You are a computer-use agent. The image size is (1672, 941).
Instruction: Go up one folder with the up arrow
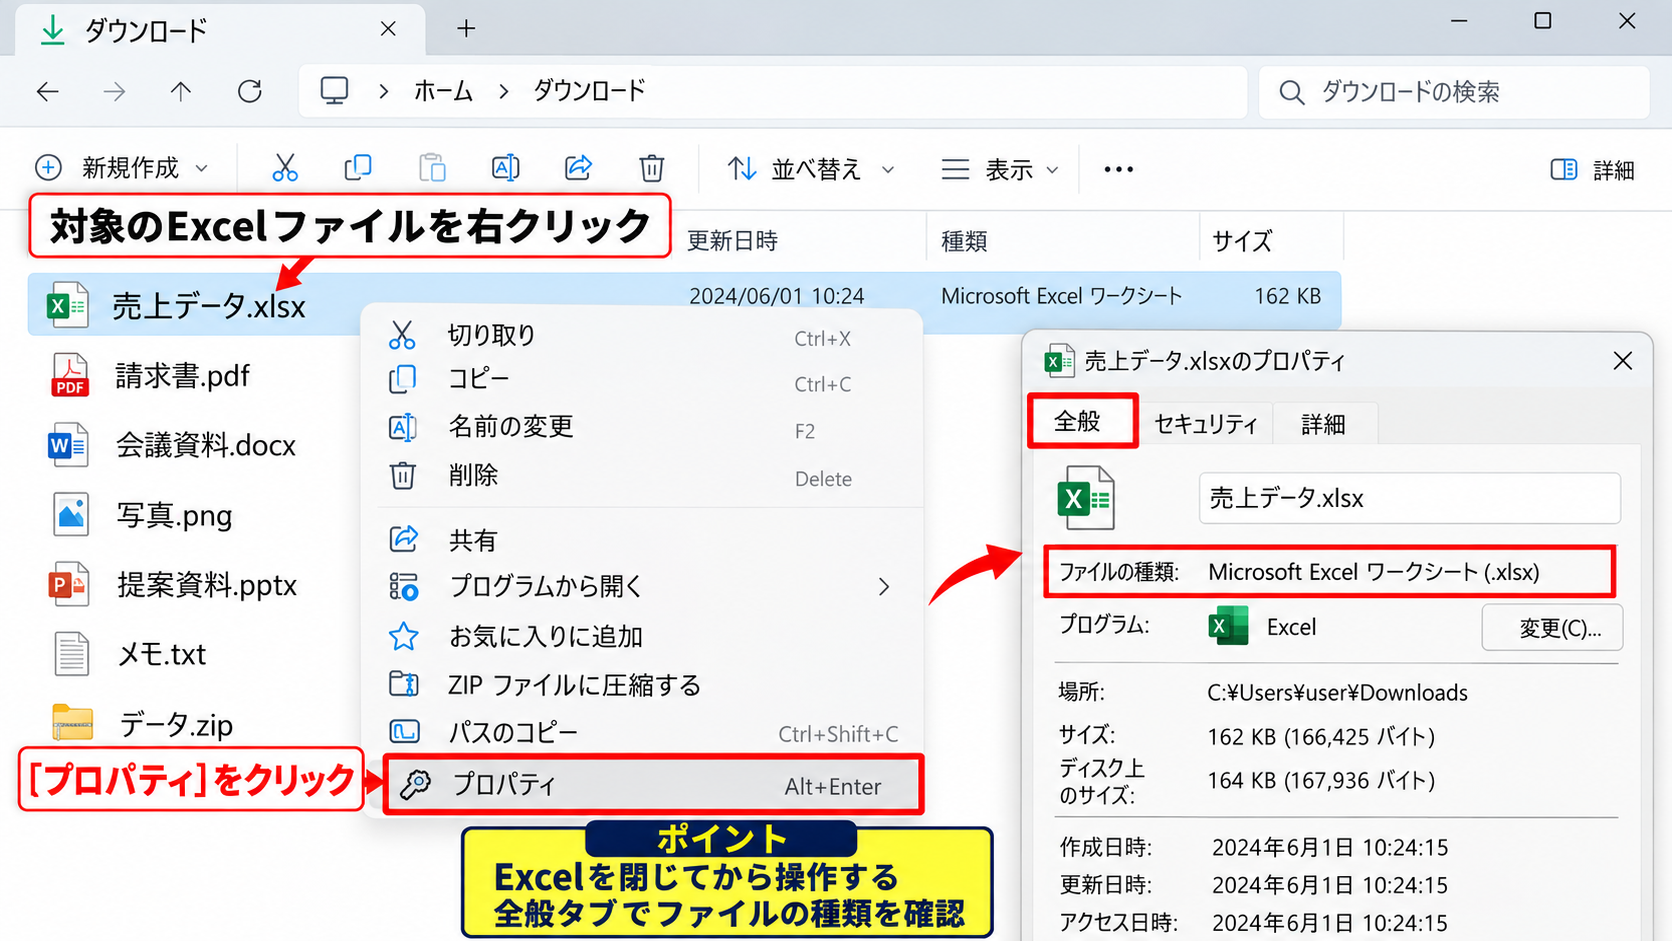pyautogui.click(x=181, y=92)
